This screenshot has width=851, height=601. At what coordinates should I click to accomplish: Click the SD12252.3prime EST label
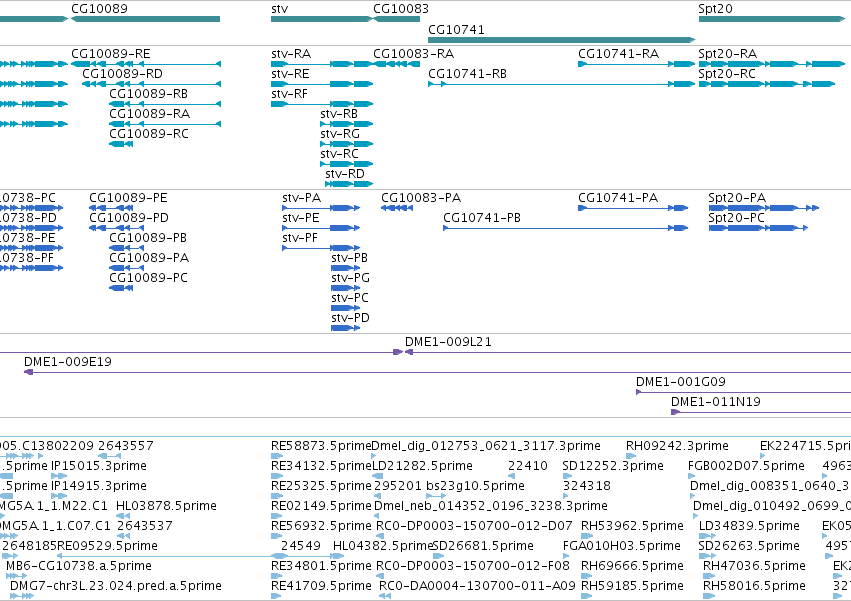coord(613,466)
